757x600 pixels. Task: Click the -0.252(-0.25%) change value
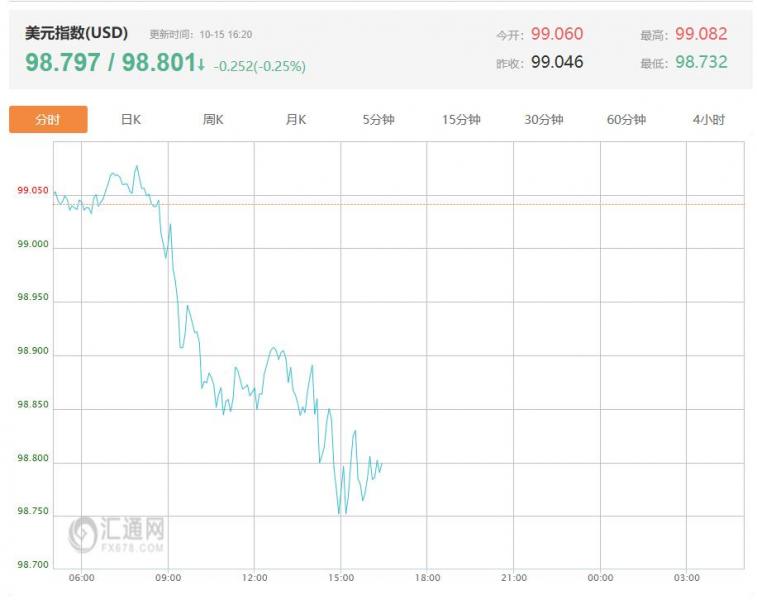click(x=260, y=67)
